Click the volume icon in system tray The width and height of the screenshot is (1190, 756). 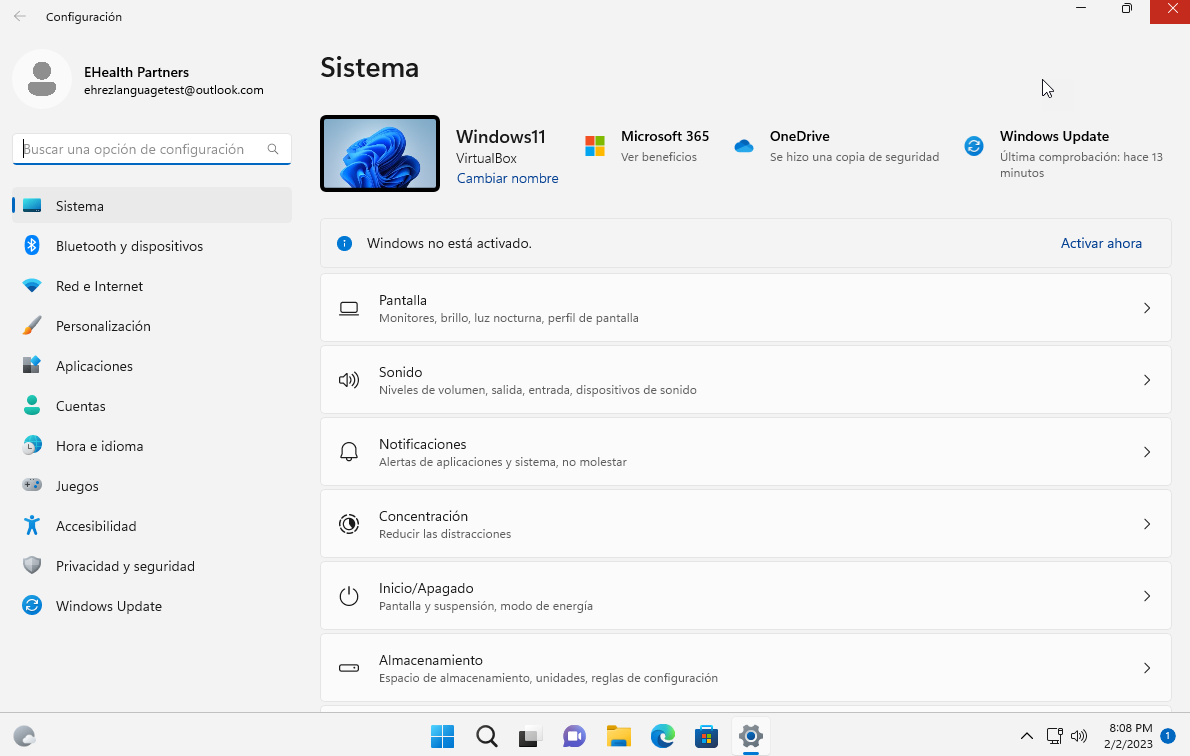pyautogui.click(x=1078, y=736)
